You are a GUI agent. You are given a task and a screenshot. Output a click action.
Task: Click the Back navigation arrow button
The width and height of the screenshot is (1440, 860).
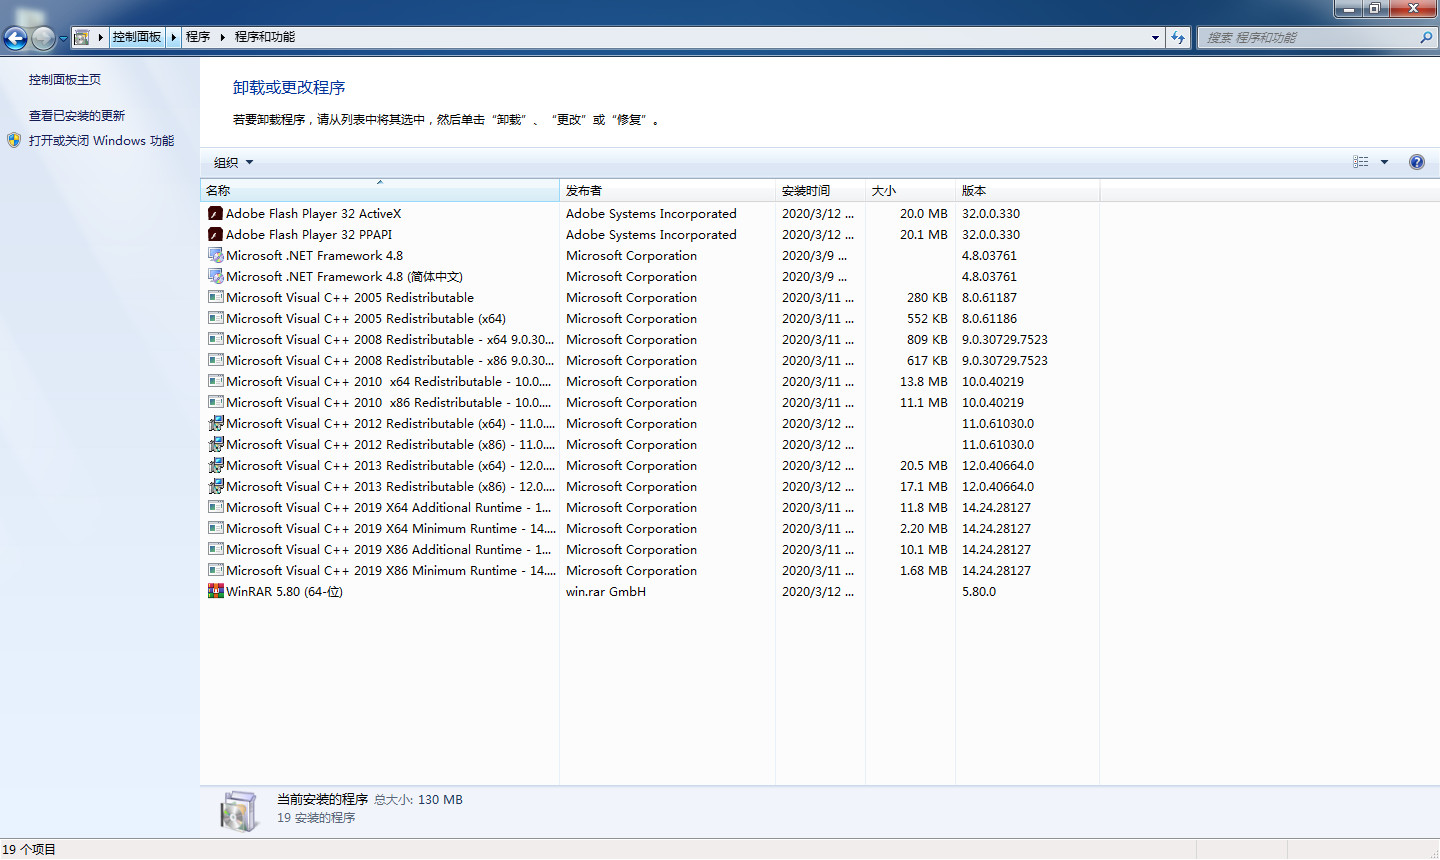[x=15, y=38]
